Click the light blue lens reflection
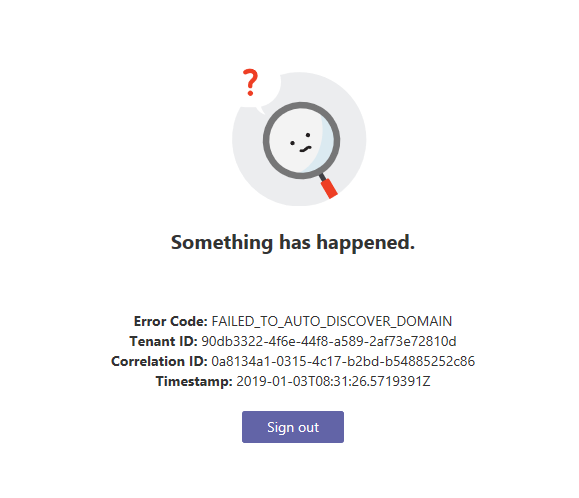 [323, 144]
